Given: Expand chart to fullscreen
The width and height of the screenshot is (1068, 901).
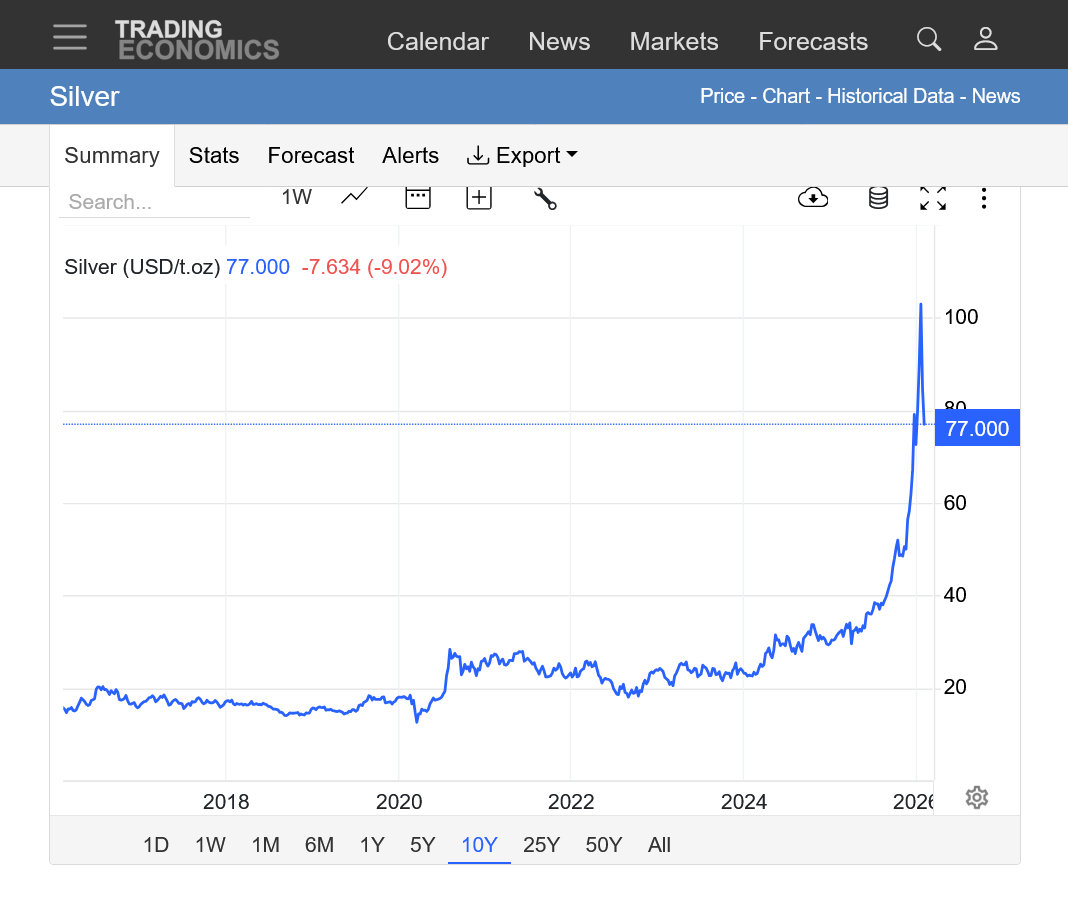Looking at the screenshot, I should point(932,198).
